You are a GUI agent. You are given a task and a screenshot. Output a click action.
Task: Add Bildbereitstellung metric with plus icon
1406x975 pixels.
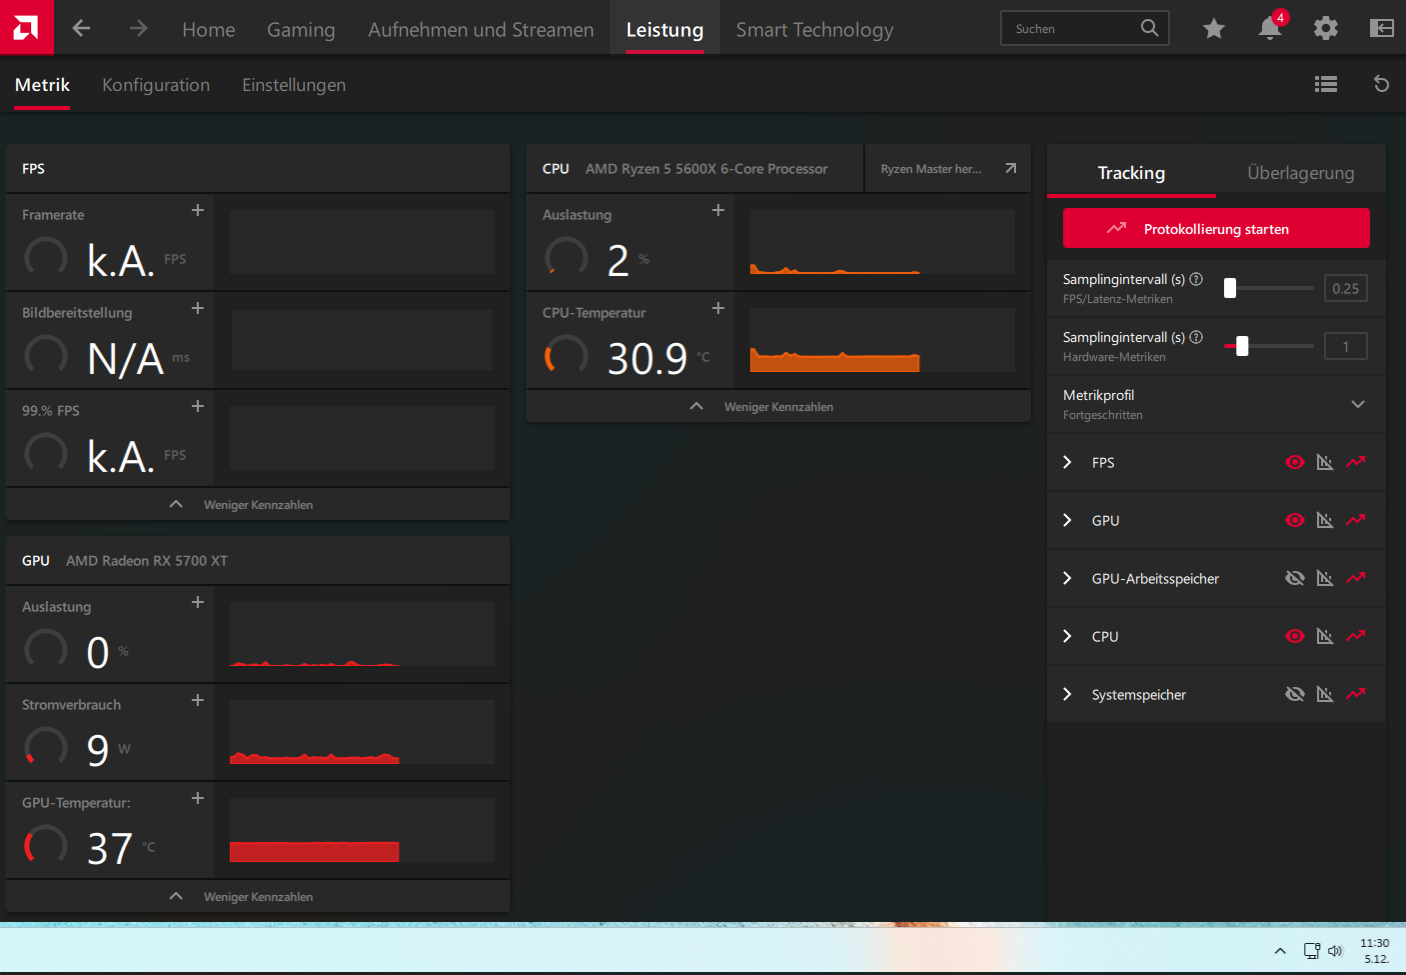pyautogui.click(x=198, y=308)
